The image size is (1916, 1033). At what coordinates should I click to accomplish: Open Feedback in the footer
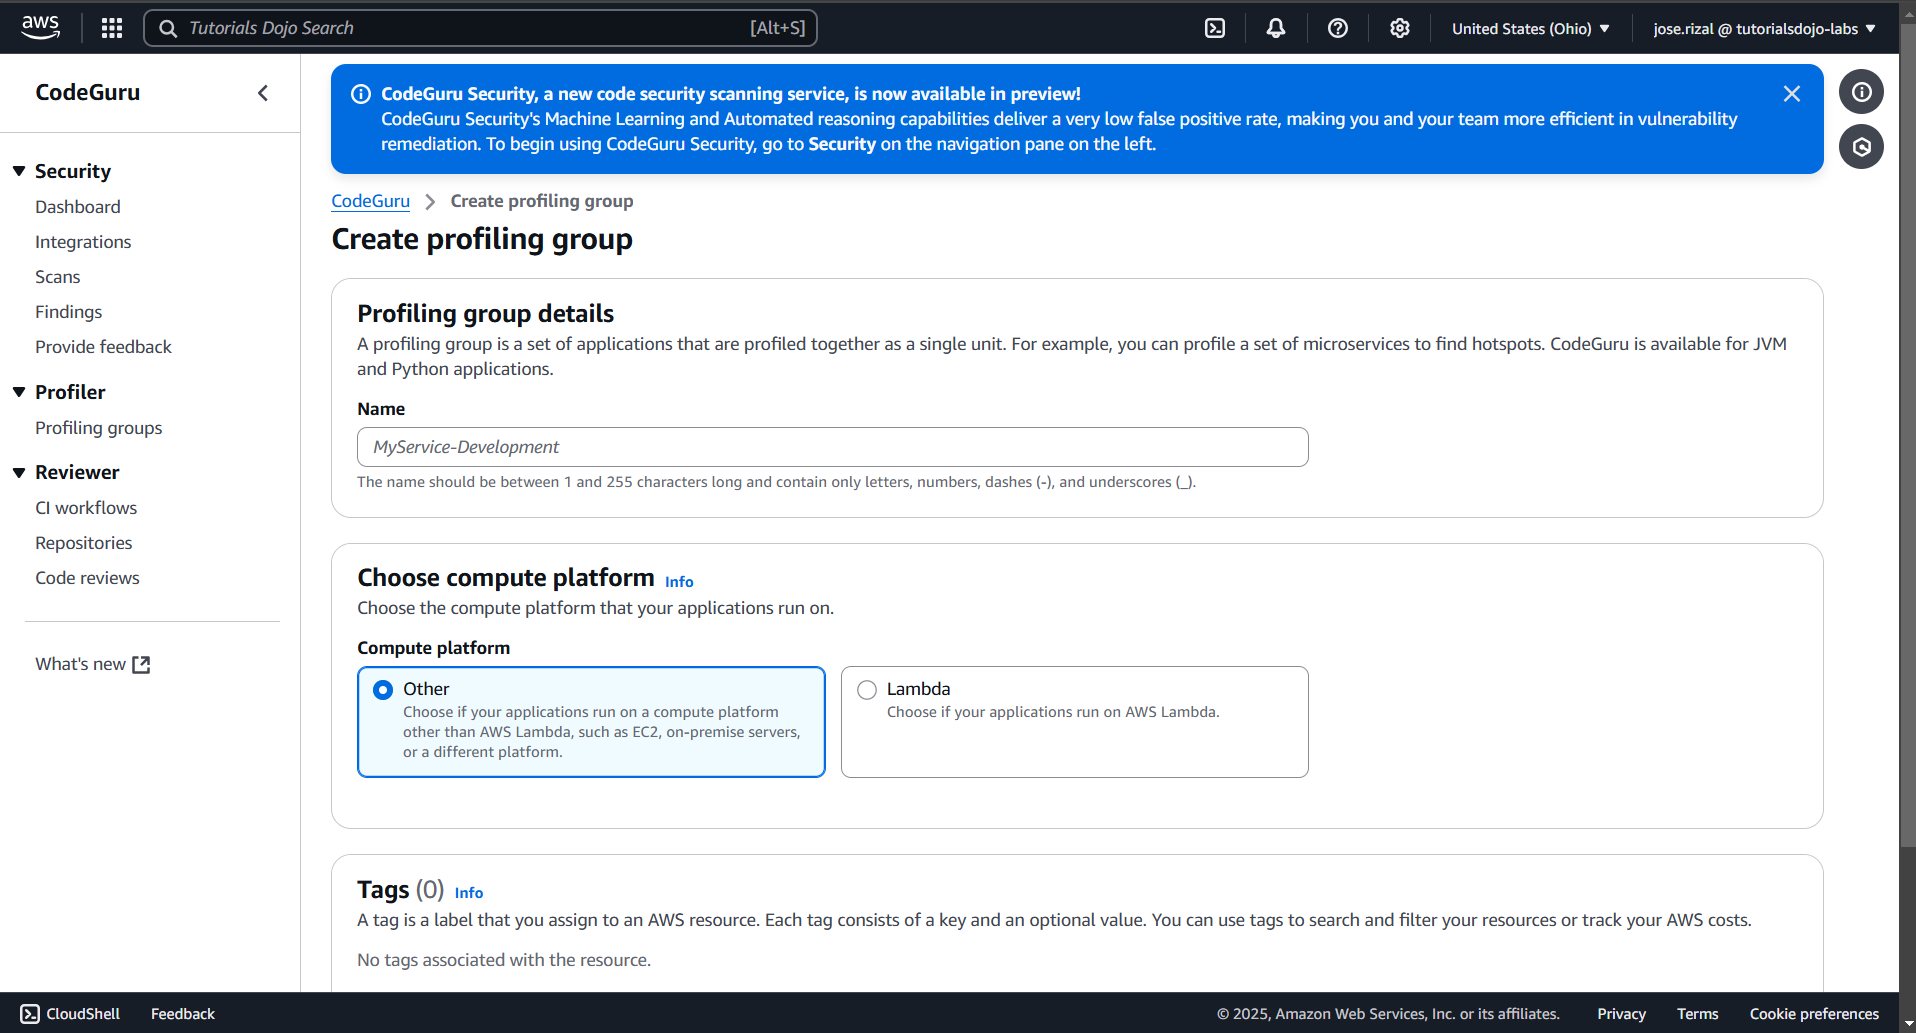coord(183,1014)
